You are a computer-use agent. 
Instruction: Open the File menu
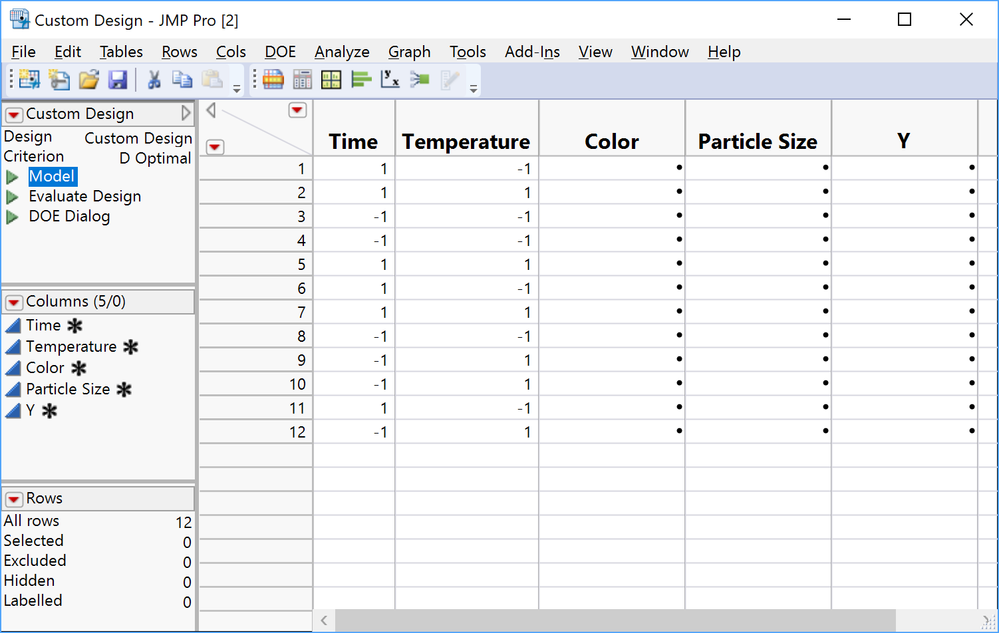click(x=24, y=52)
